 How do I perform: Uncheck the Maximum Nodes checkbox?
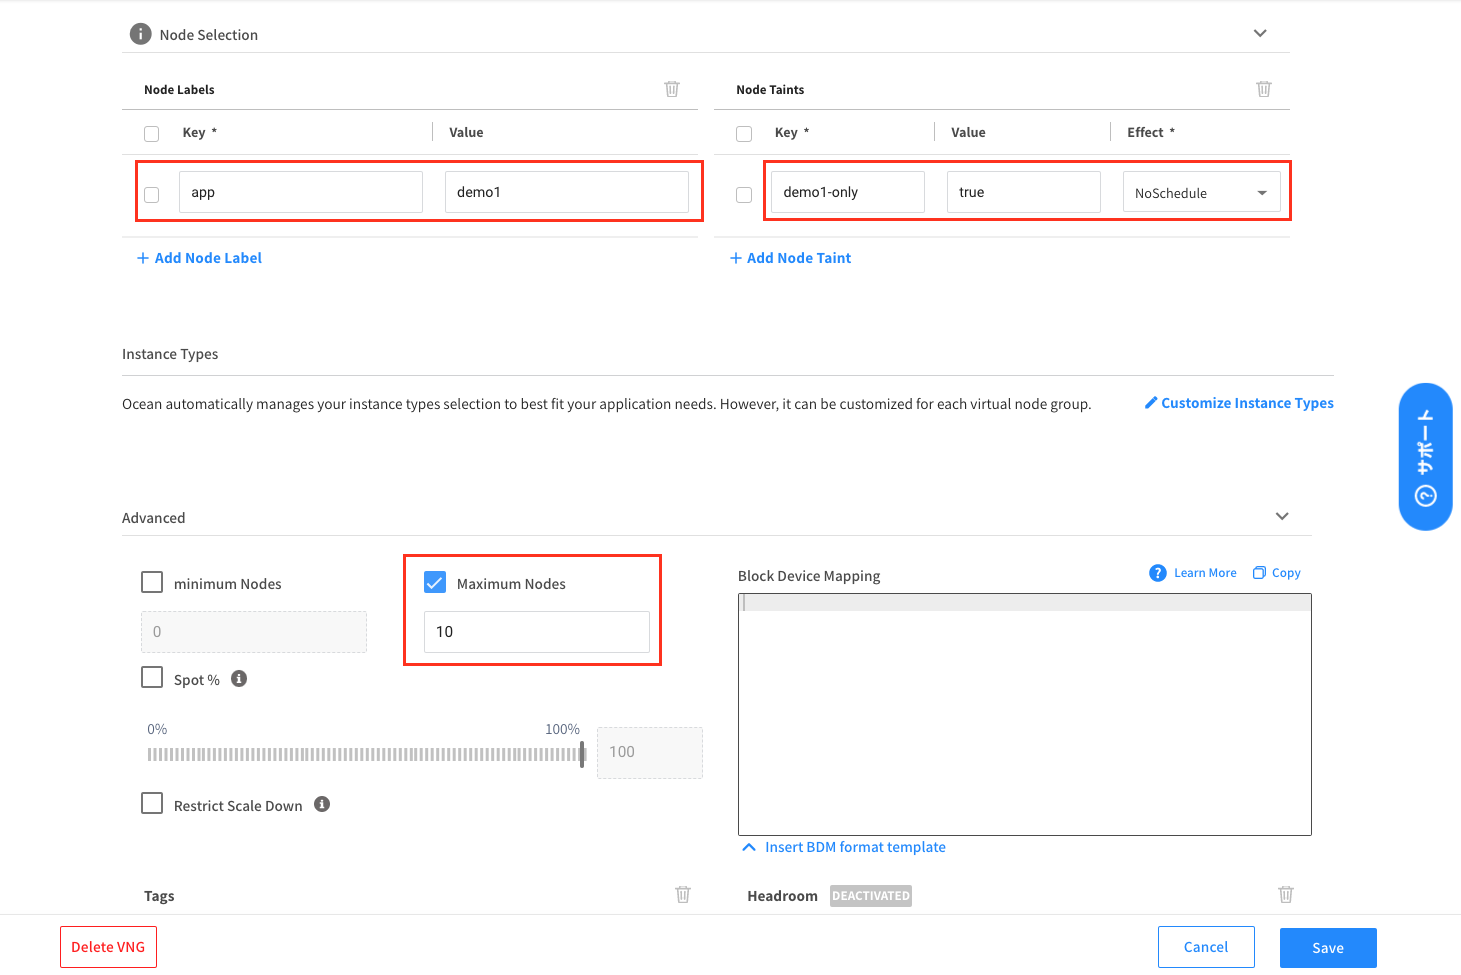click(435, 582)
